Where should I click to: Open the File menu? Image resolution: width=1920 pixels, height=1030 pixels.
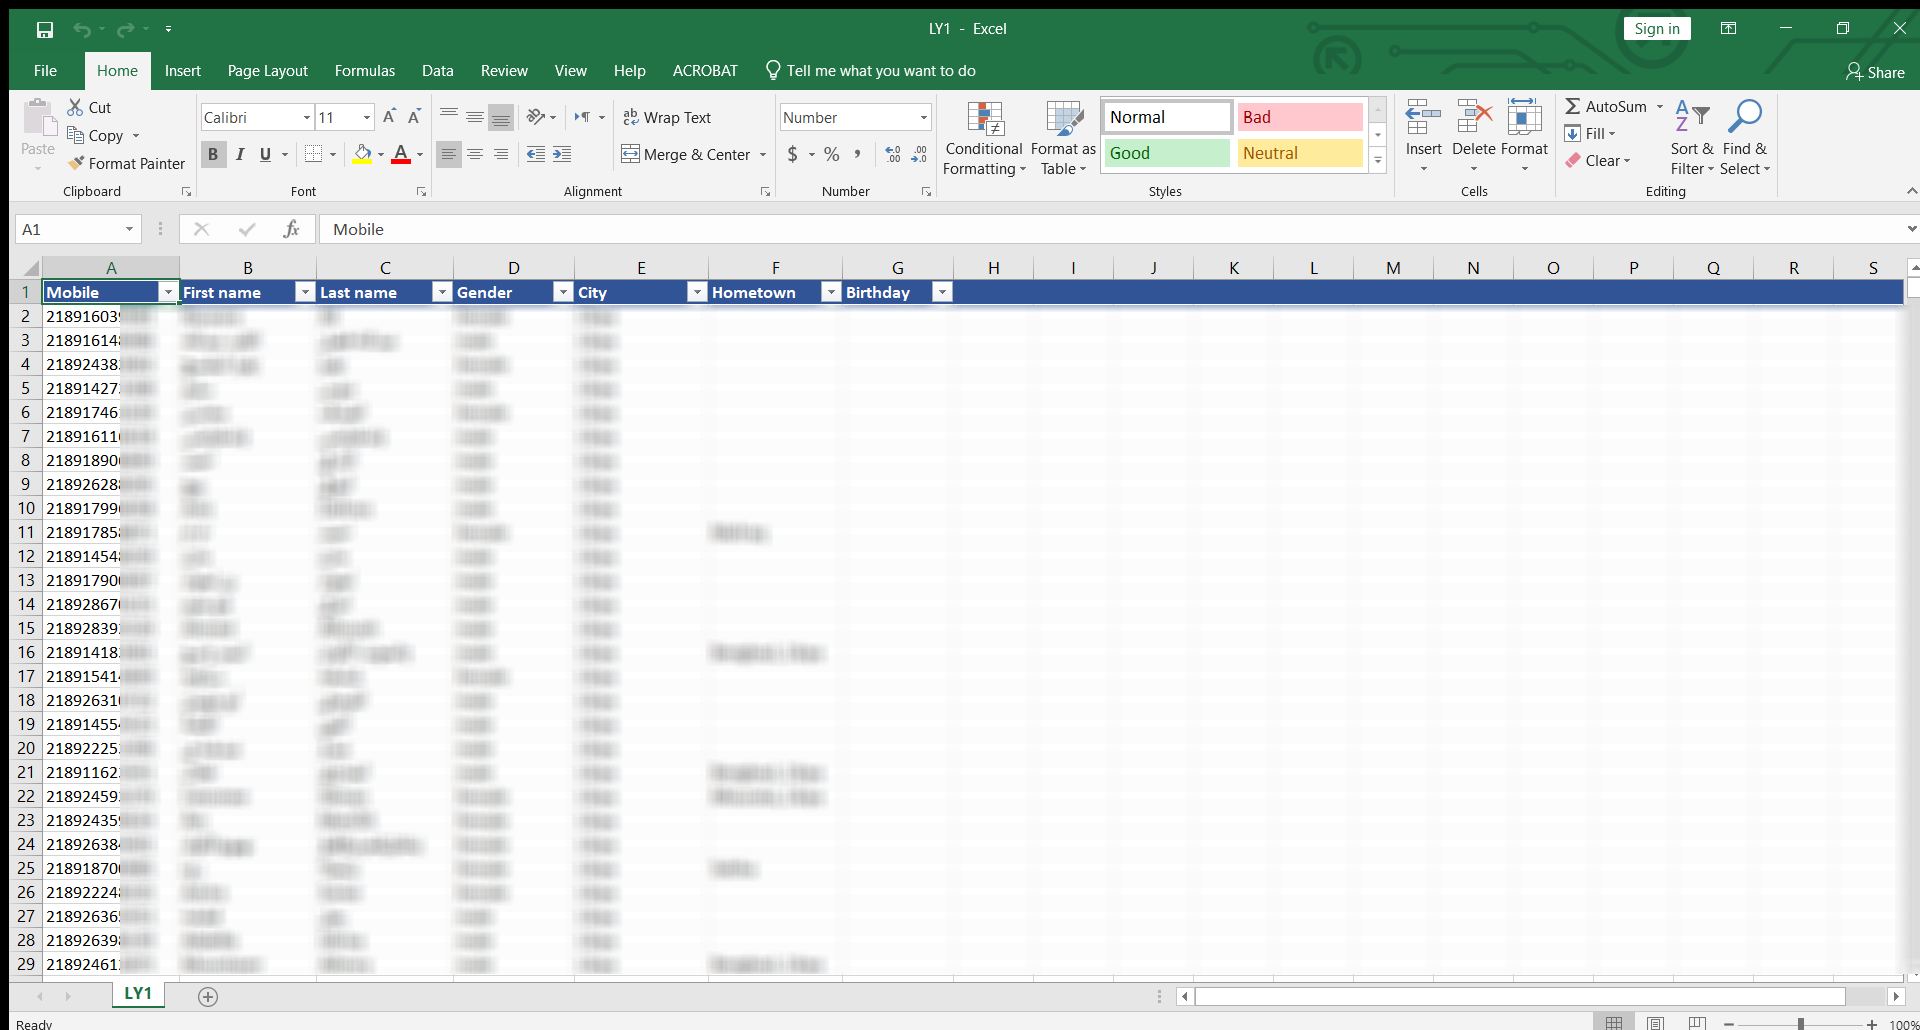pos(45,71)
